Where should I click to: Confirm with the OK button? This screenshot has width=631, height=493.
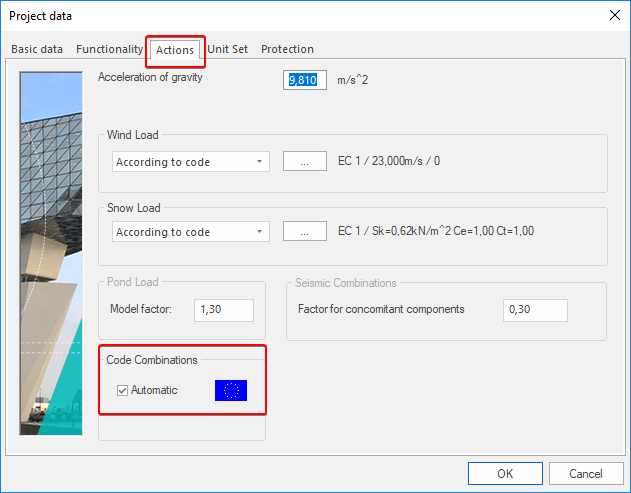click(505, 474)
